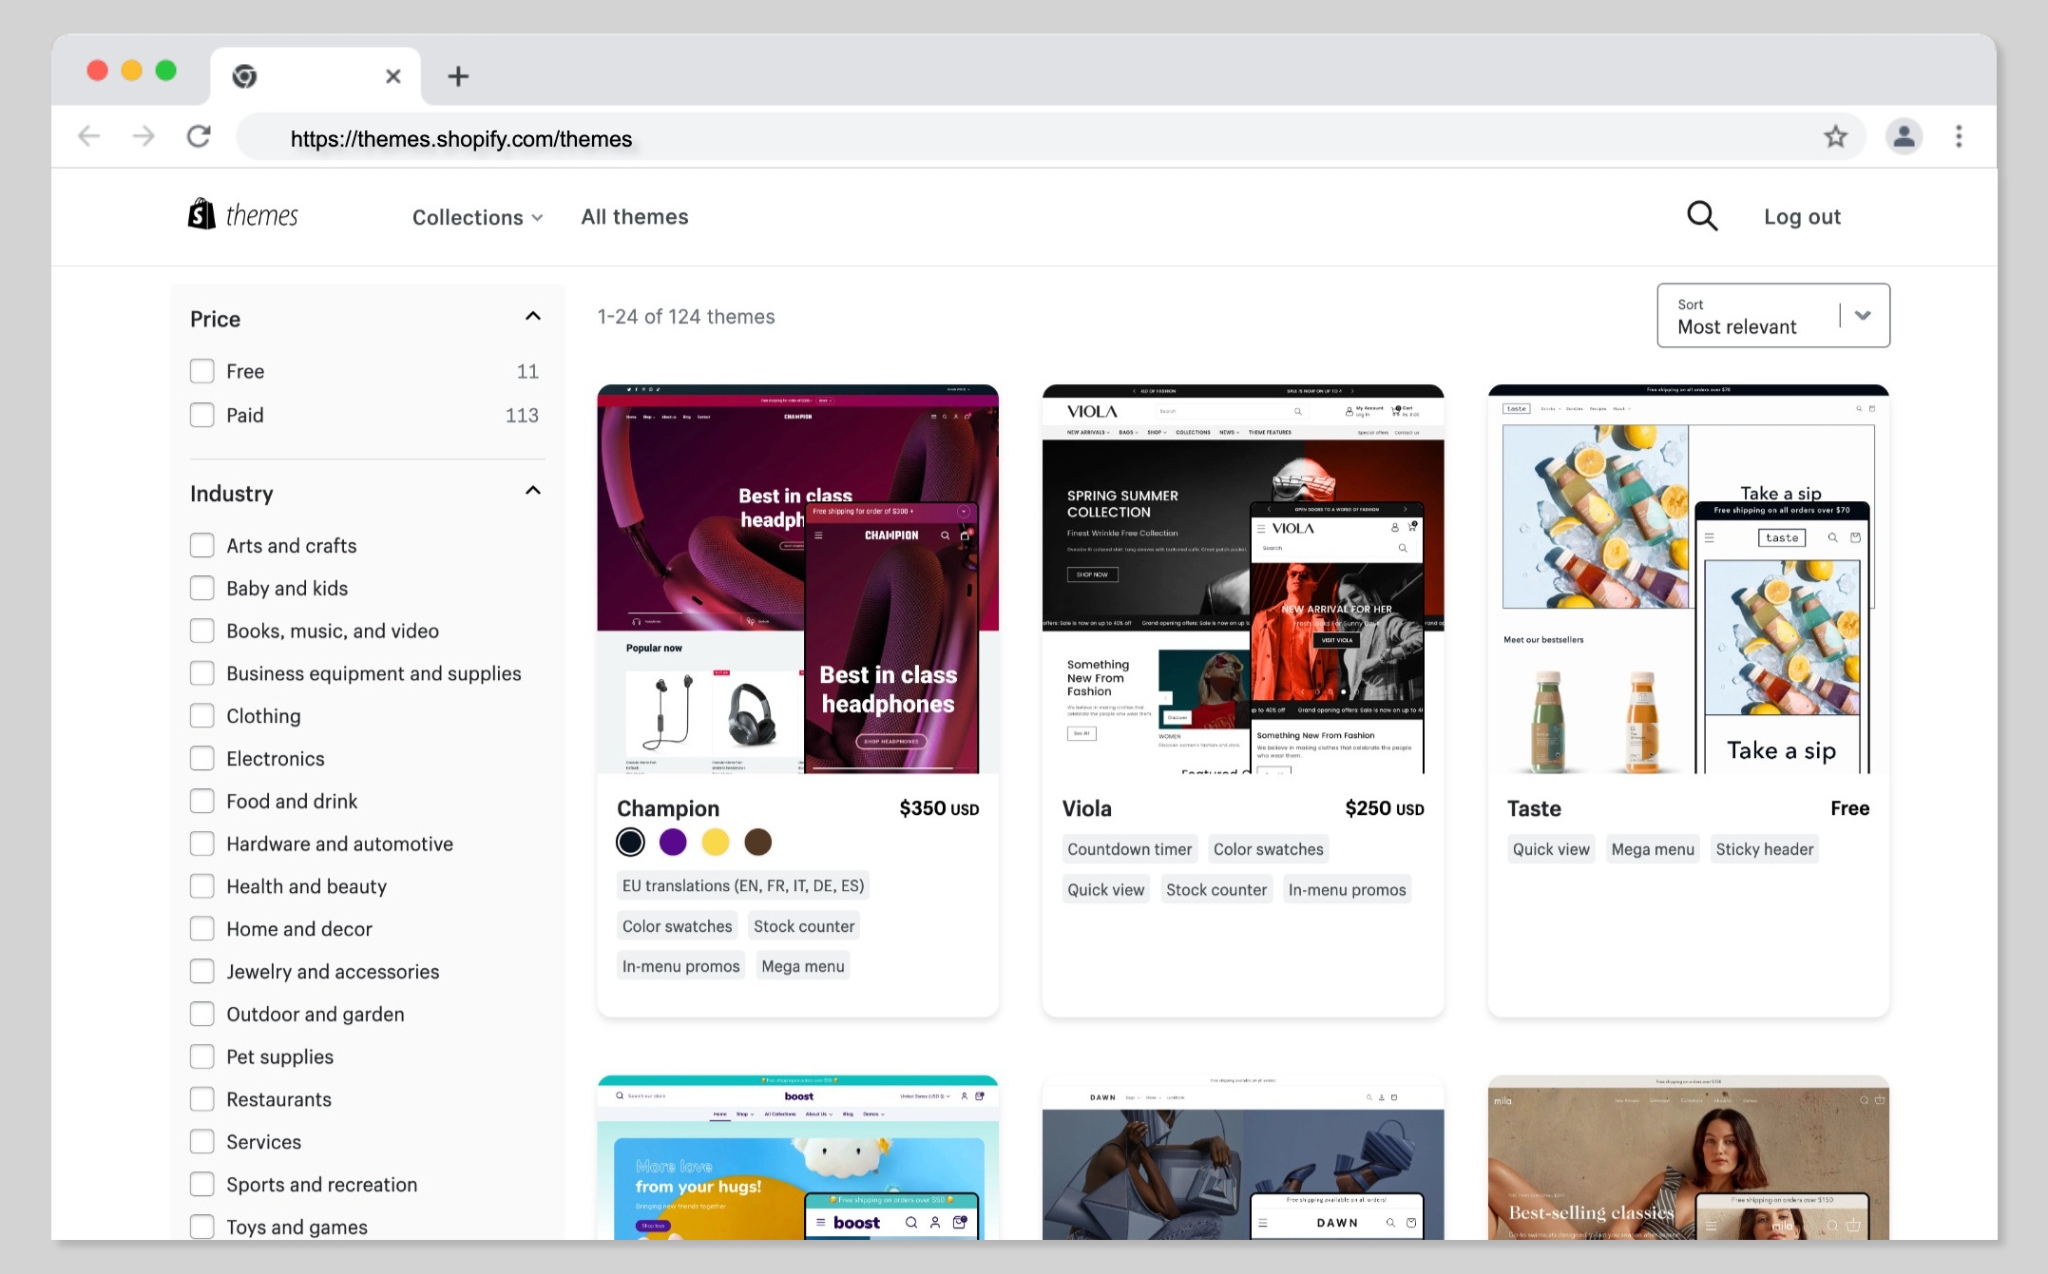This screenshot has width=2048, height=1274.
Task: Switch to the All themes view
Action: (x=634, y=216)
